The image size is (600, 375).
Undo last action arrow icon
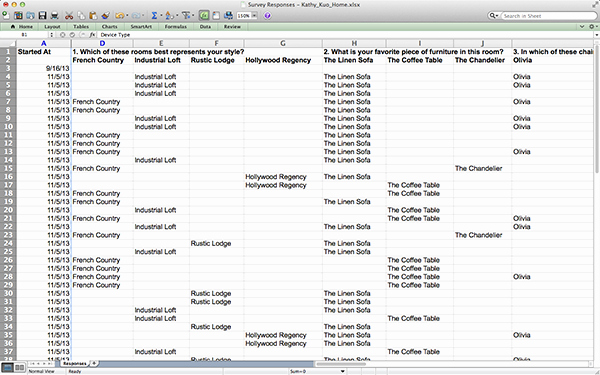(x=120, y=16)
